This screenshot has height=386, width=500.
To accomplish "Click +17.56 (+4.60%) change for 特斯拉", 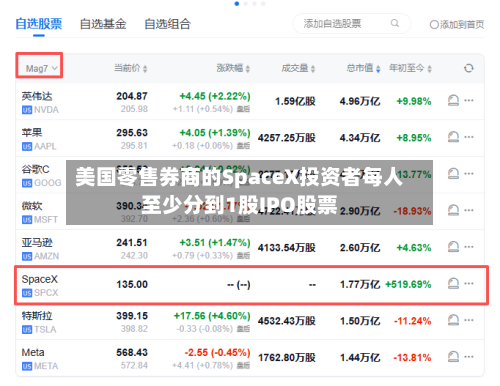I will pyautogui.click(x=212, y=316).
